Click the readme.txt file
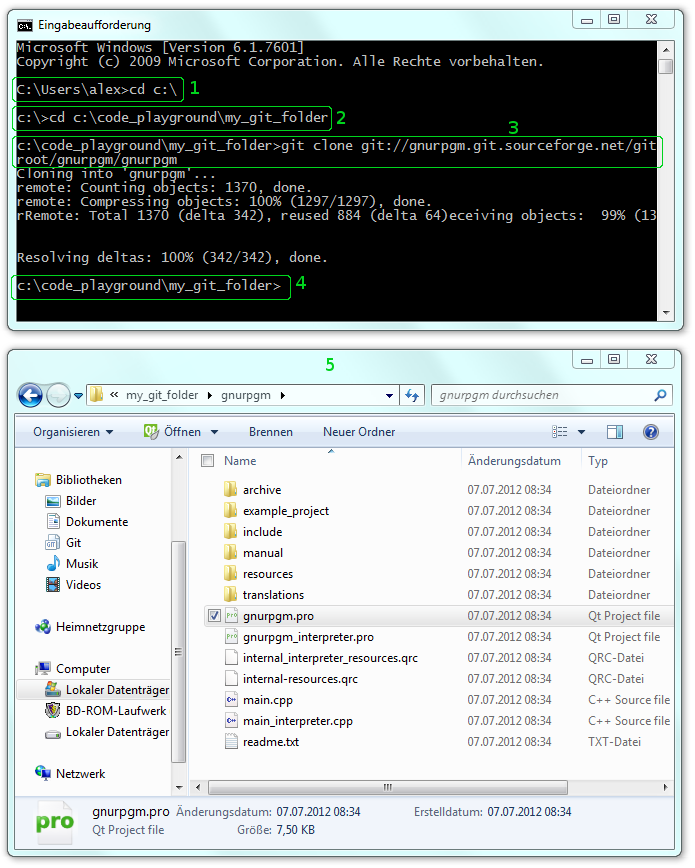Viewport: 695px width, 868px height. [270, 742]
